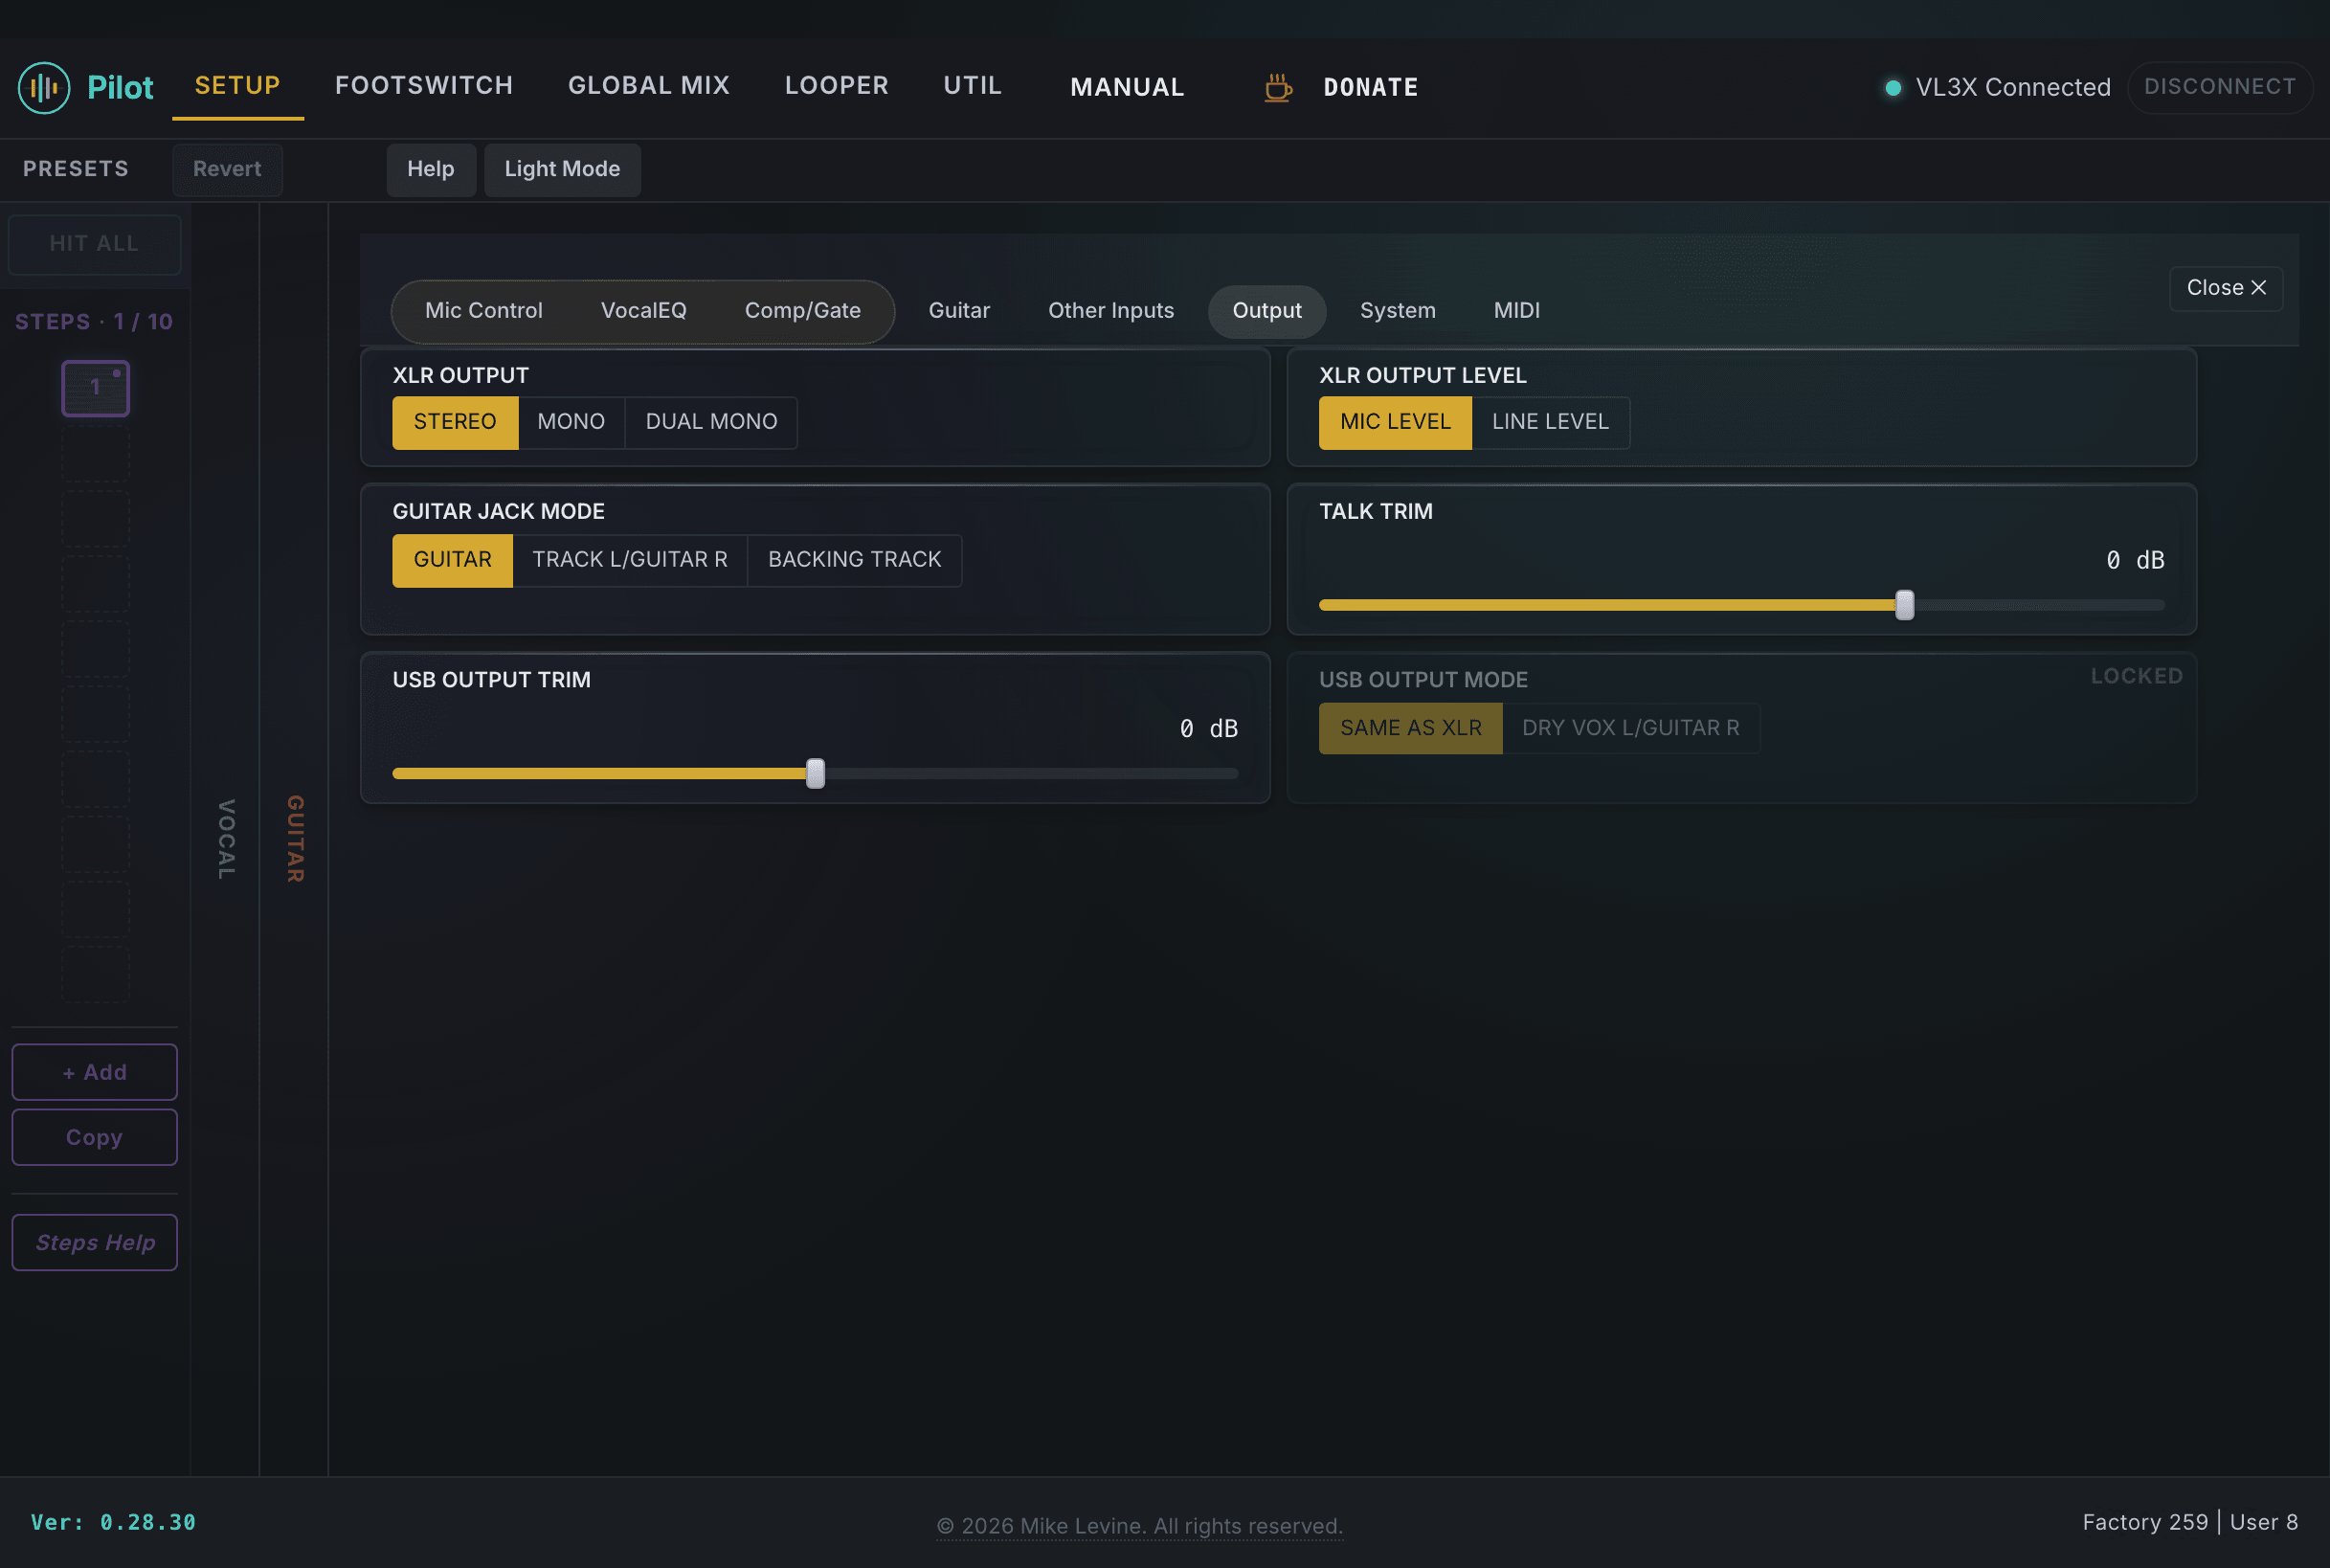Open the UTIL tab

point(972,86)
